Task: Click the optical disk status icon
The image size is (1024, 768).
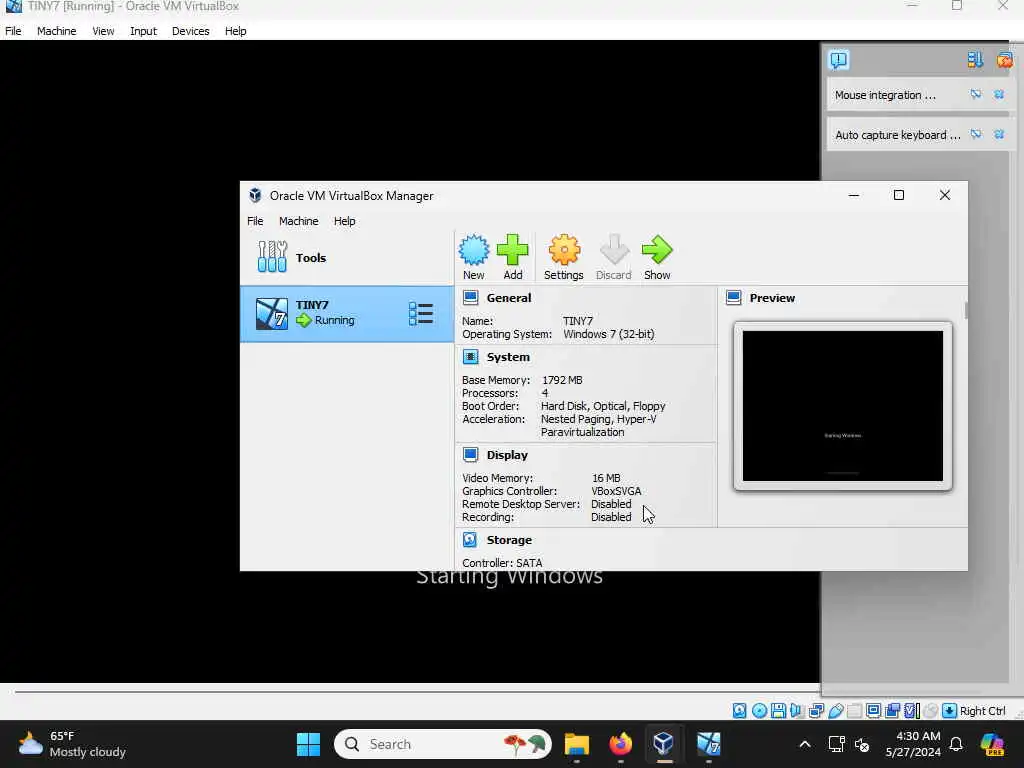Action: coord(760,711)
